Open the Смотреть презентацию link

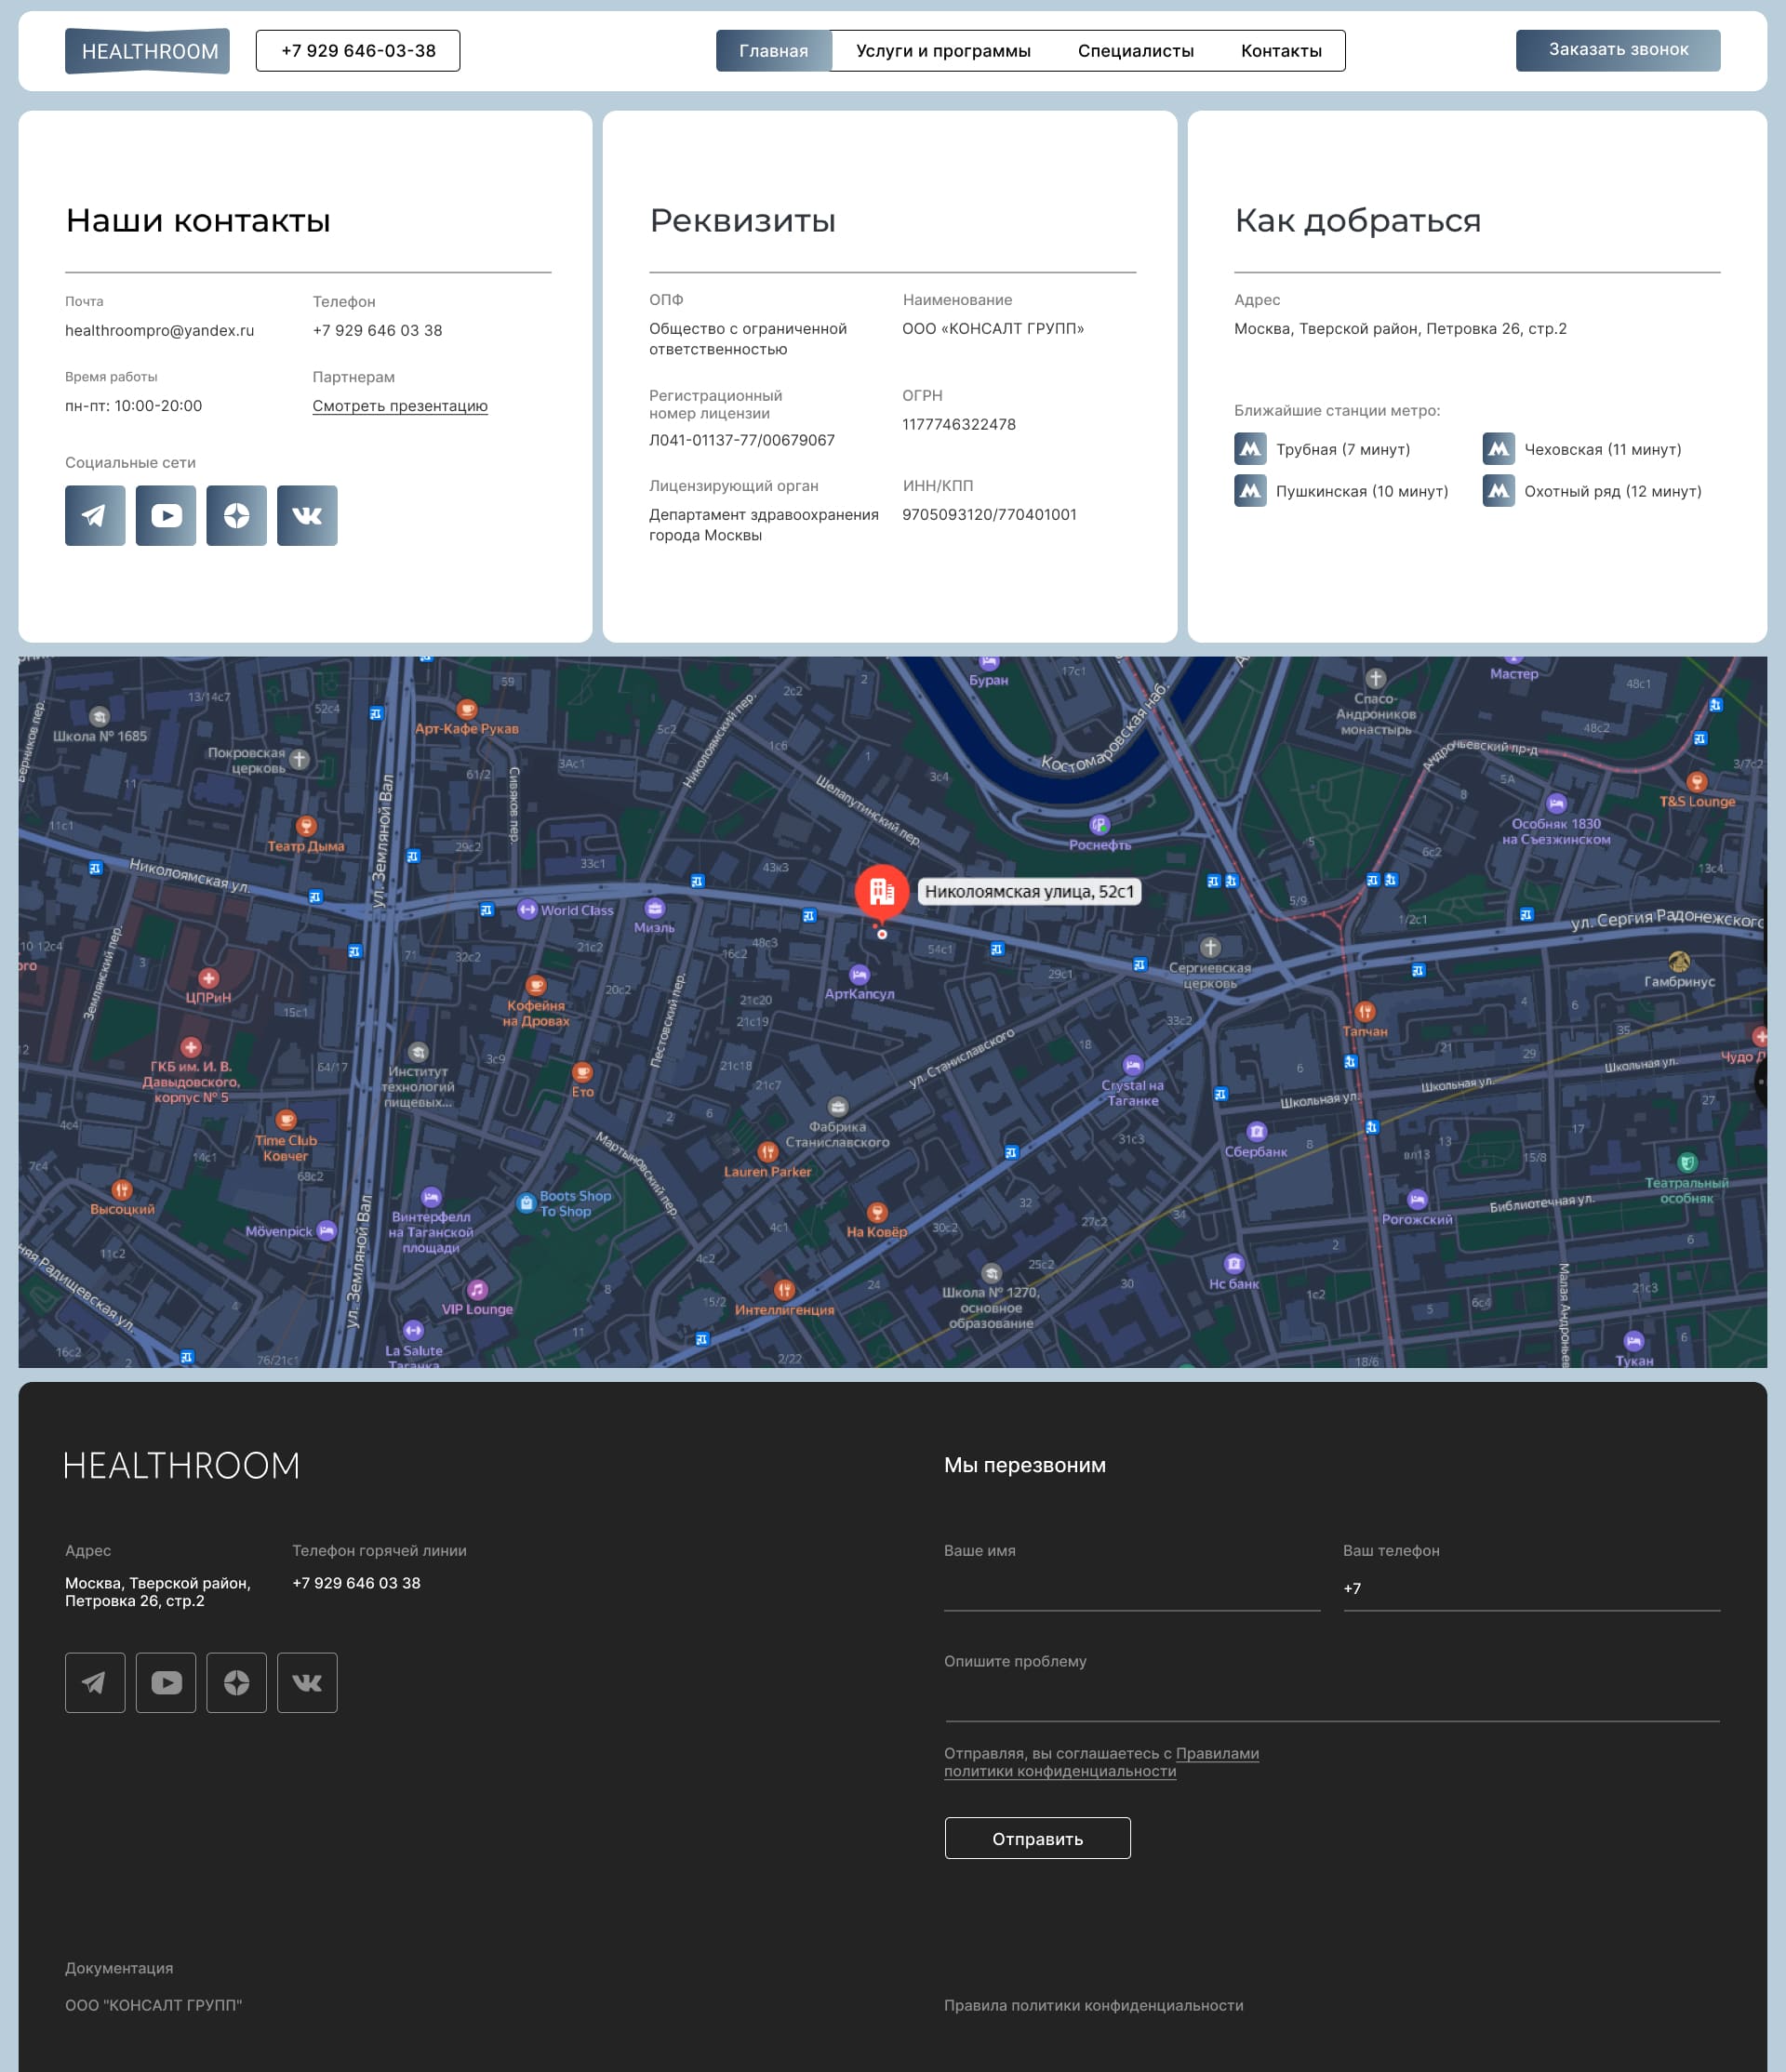coord(400,406)
